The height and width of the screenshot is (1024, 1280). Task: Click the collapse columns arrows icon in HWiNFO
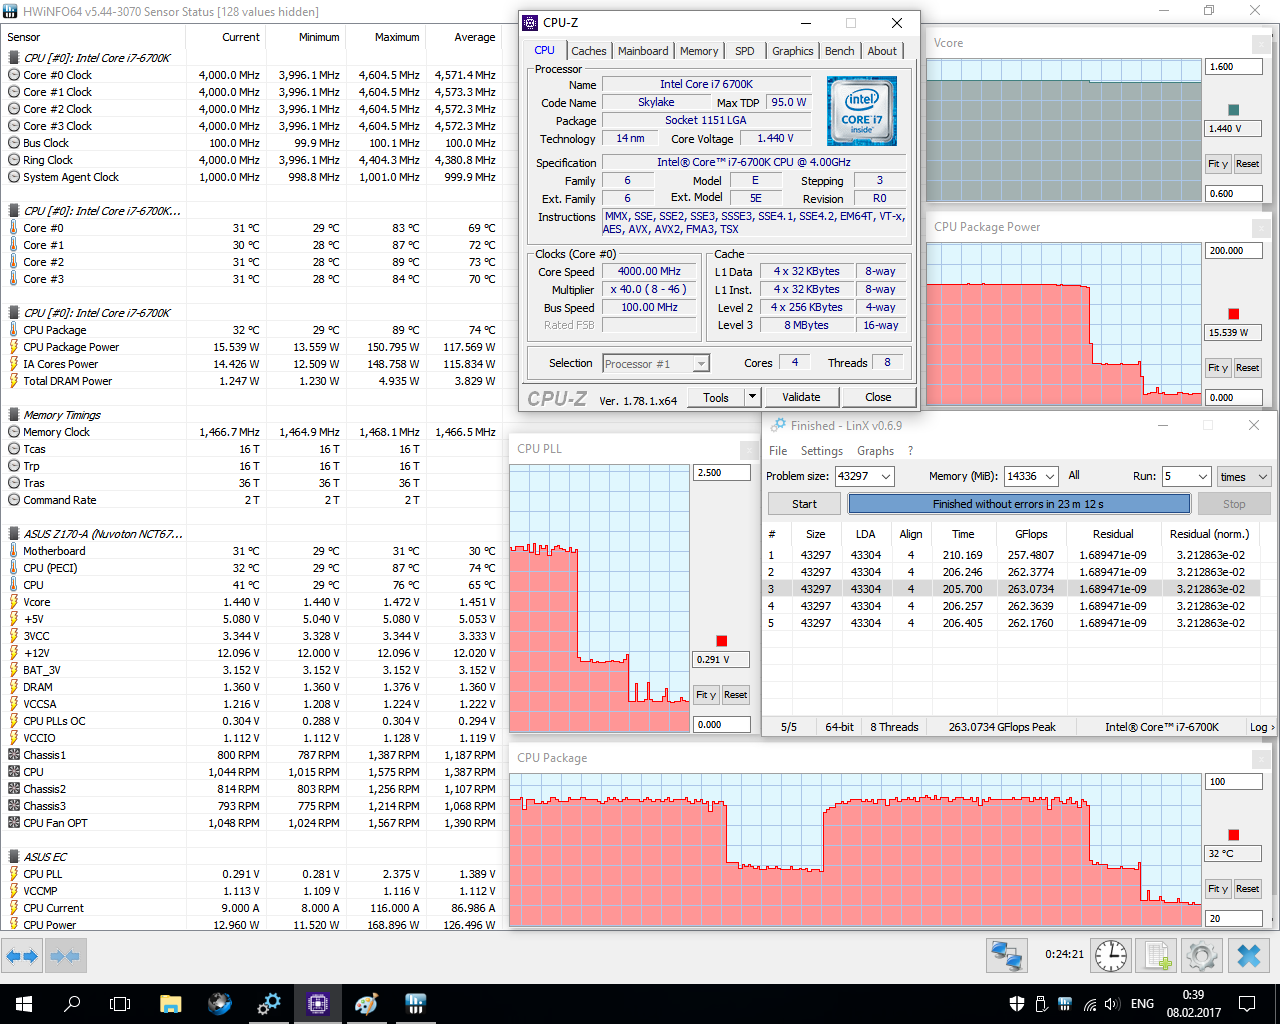point(65,956)
